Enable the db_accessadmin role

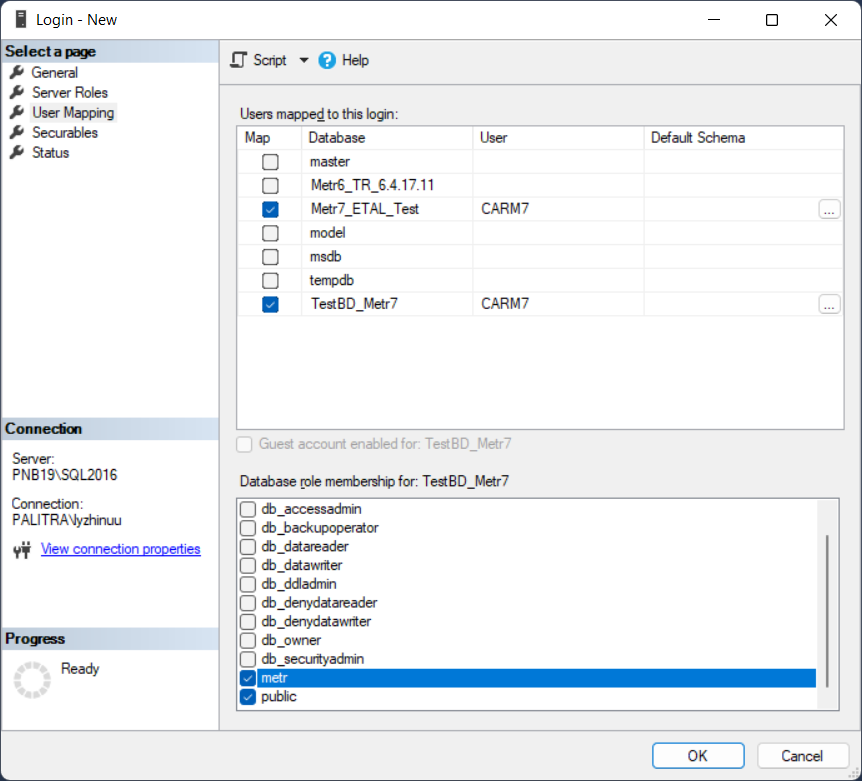248,509
